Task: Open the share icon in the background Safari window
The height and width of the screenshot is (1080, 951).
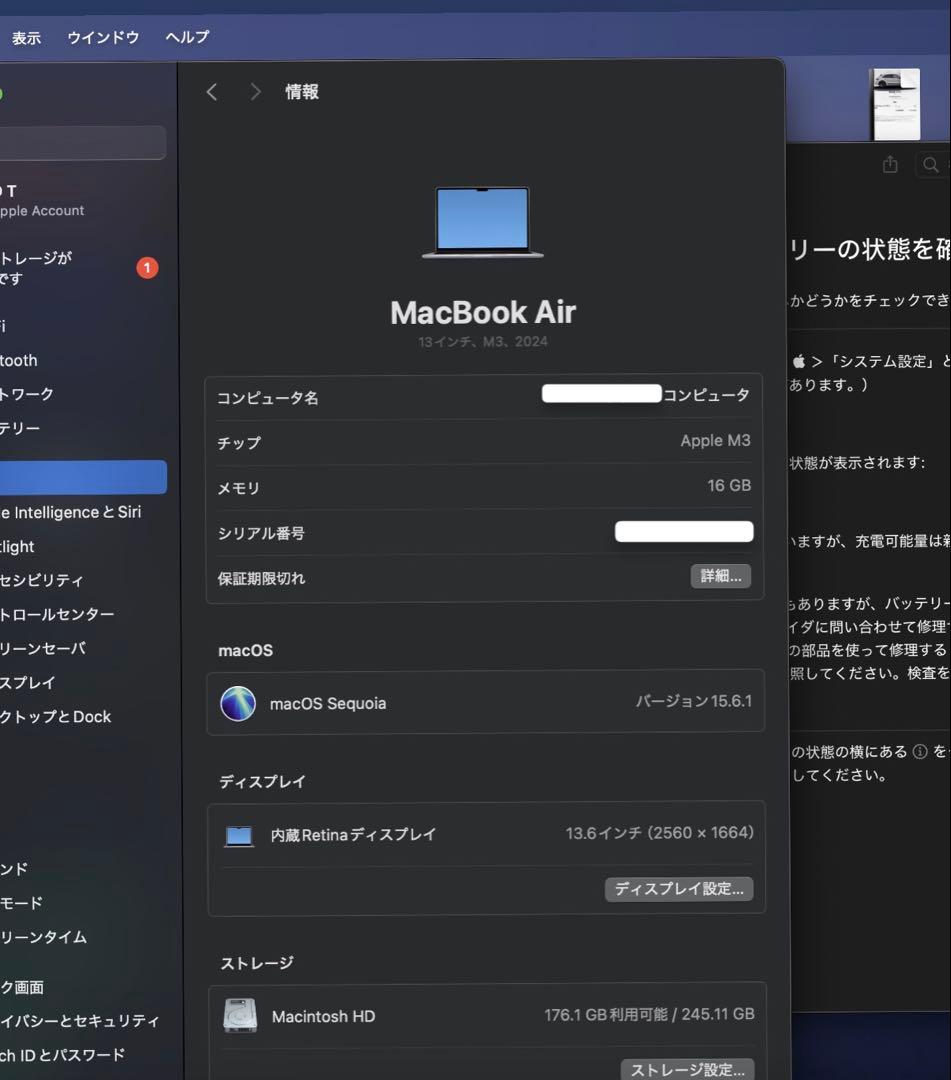Action: point(890,164)
